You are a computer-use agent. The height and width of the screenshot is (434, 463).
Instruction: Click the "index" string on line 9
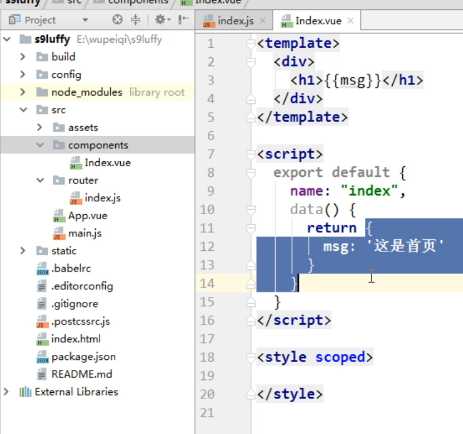369,191
